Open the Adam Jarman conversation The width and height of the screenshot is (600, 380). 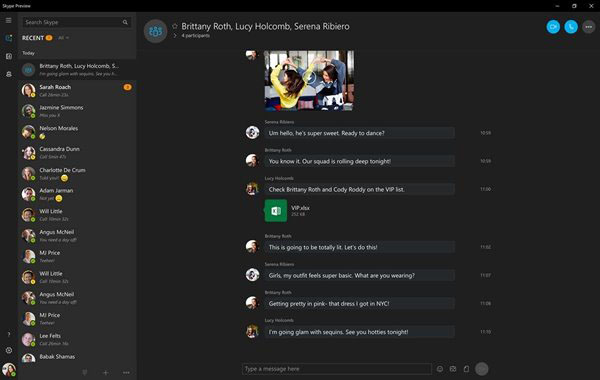tap(77, 194)
